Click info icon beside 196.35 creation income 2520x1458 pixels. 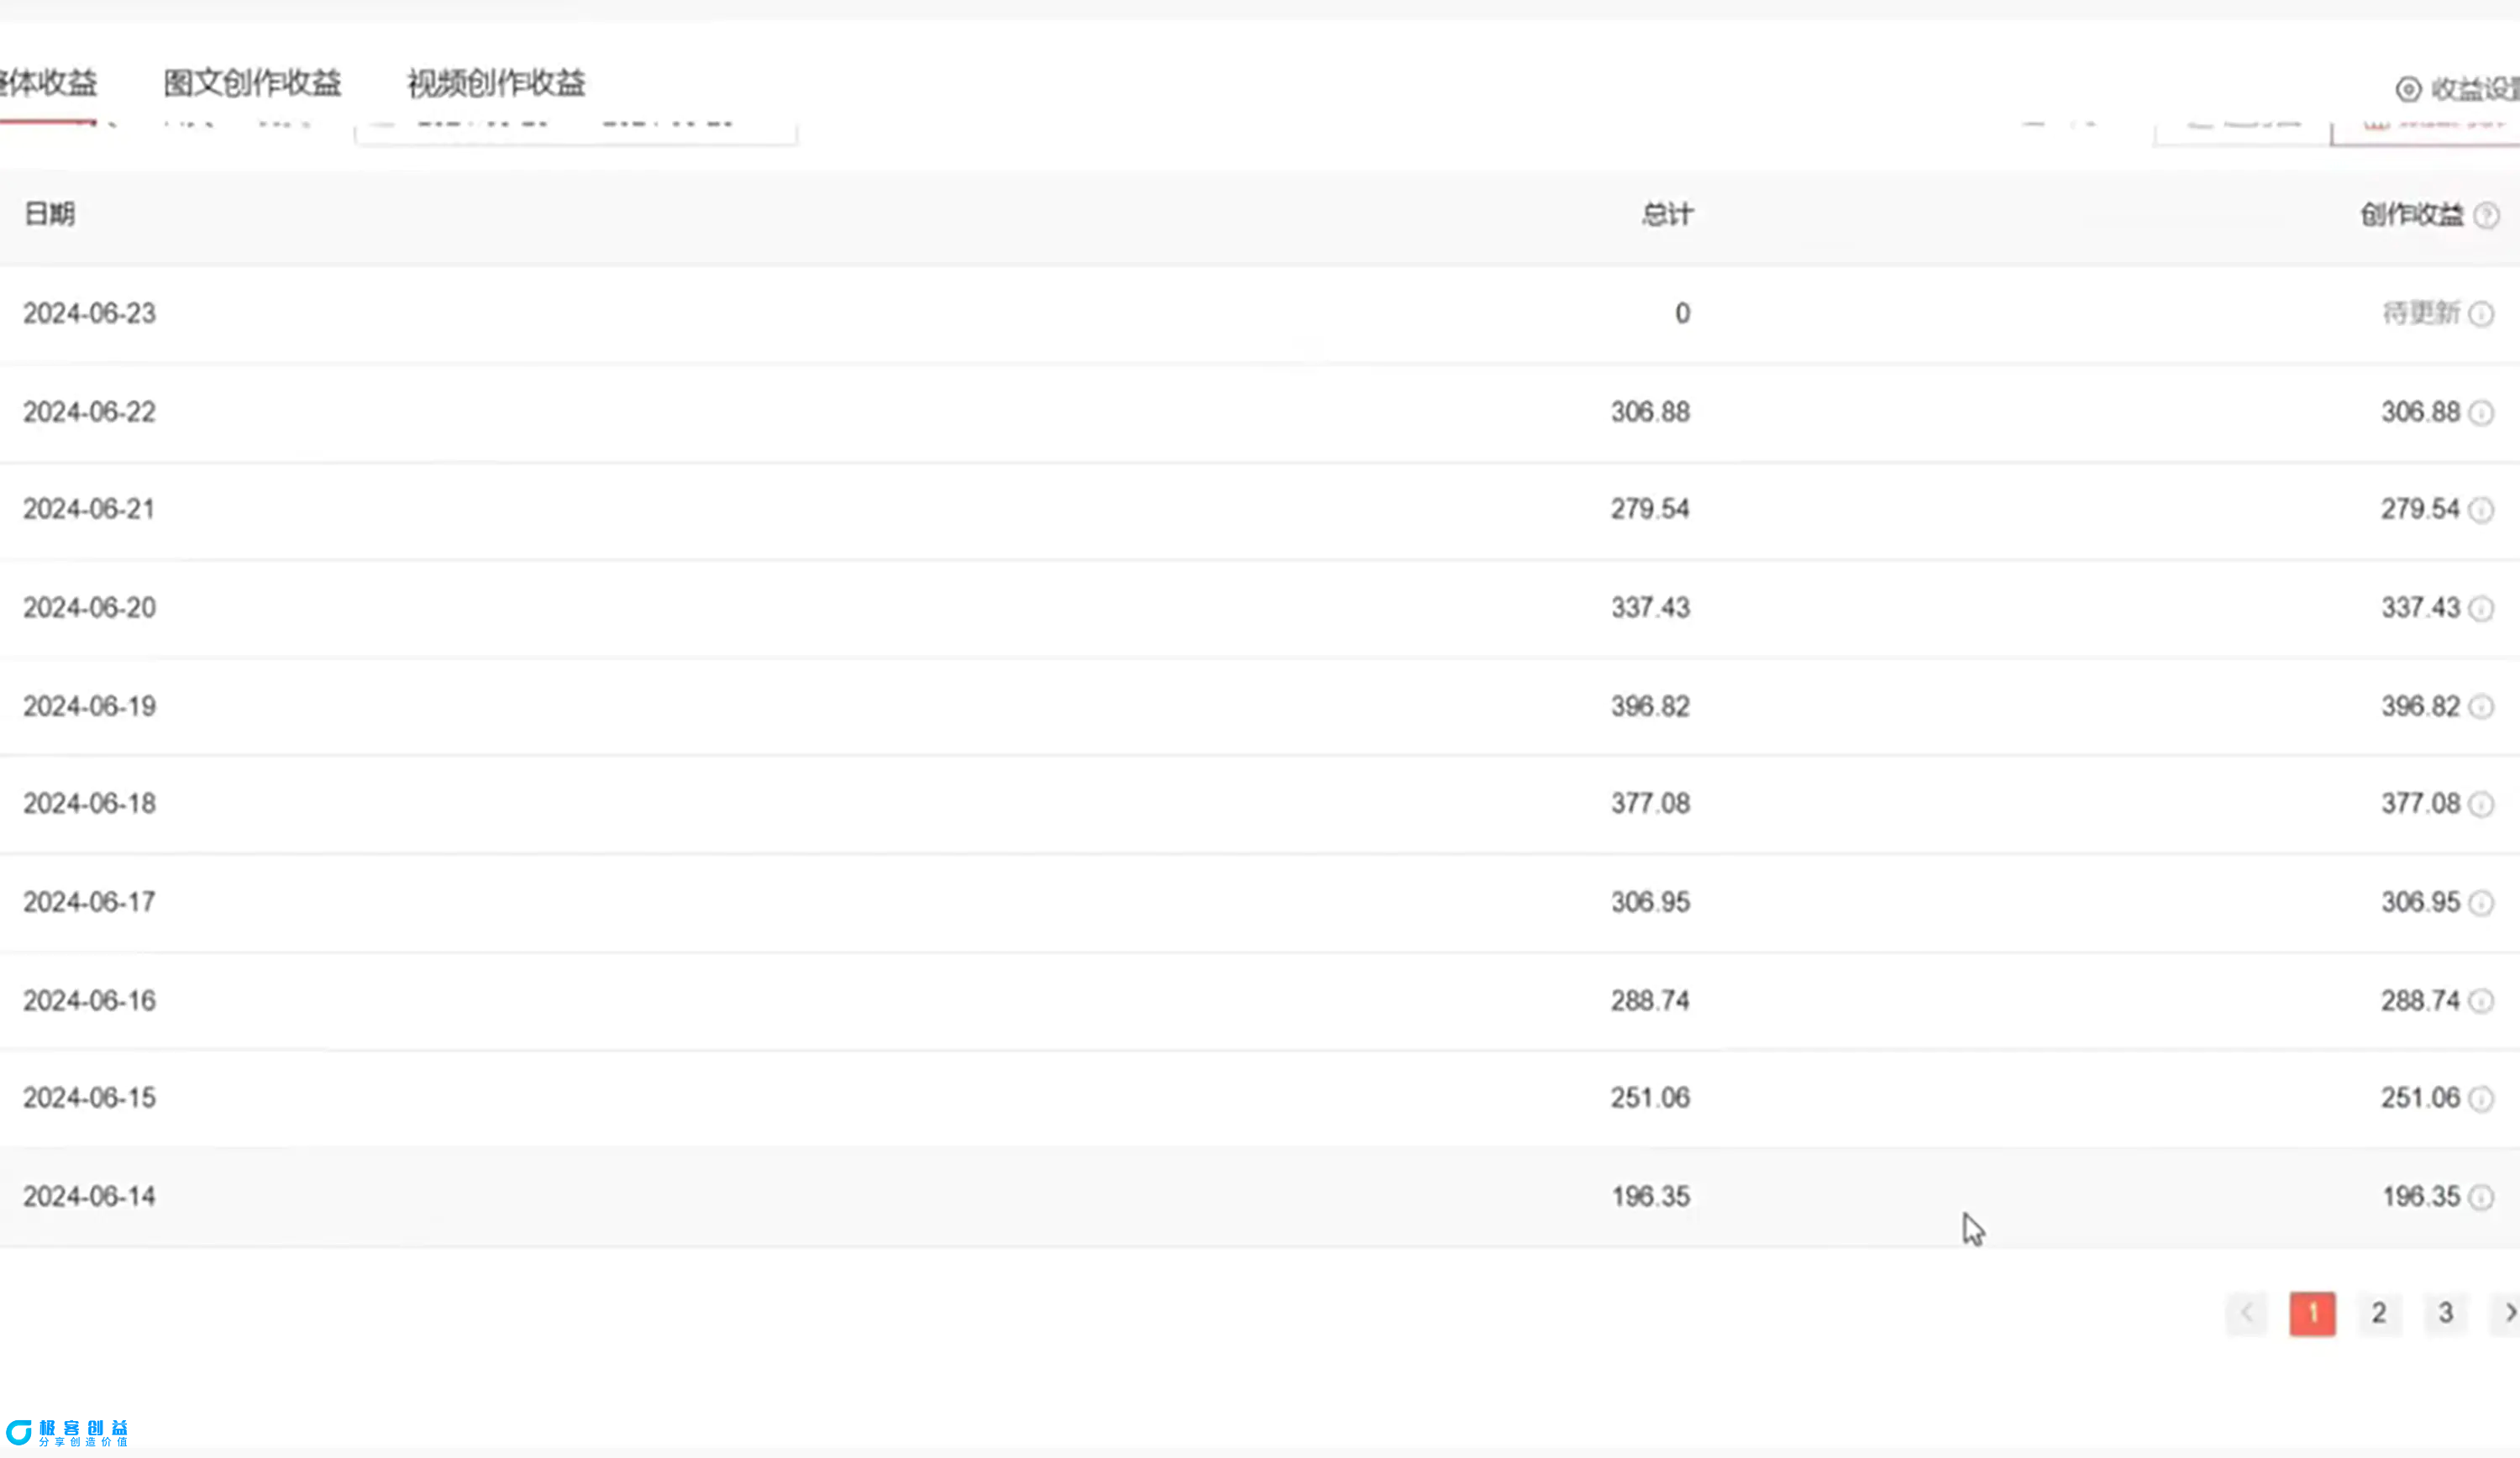[x=2481, y=1197]
